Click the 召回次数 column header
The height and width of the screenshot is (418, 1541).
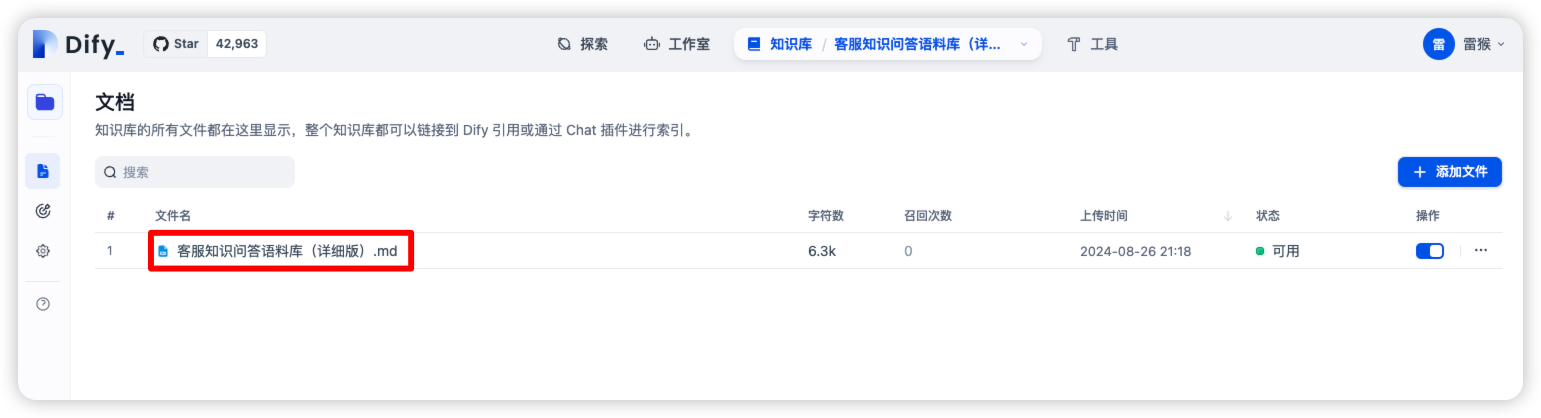[x=928, y=216]
